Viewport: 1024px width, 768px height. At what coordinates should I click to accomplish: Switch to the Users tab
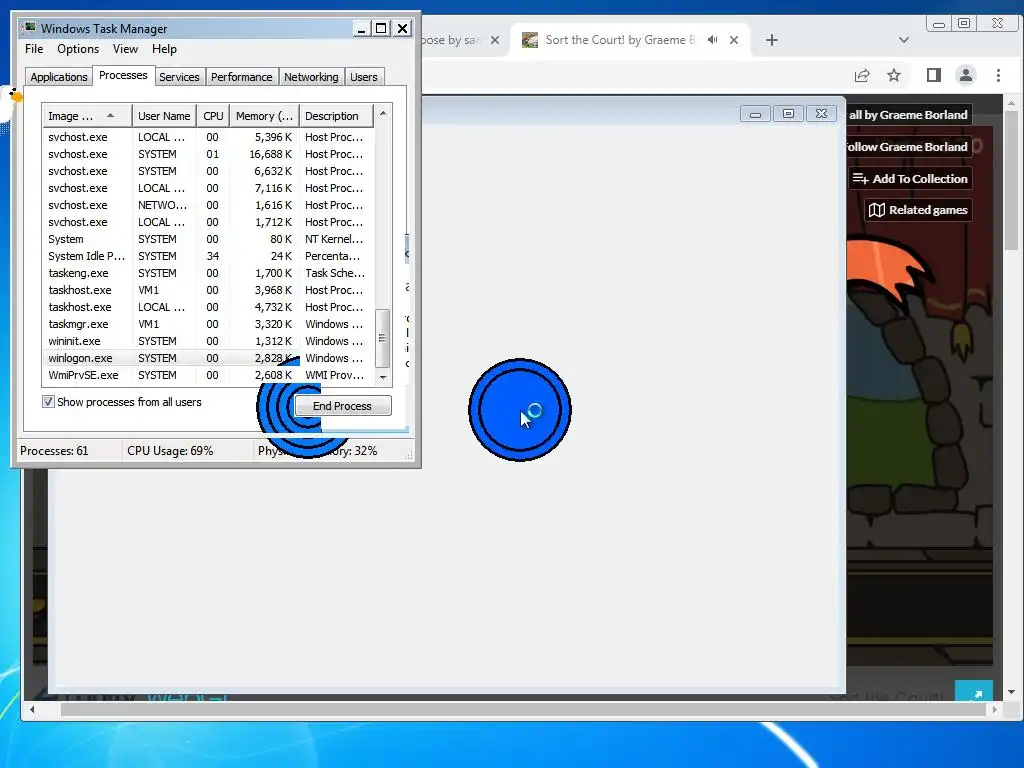pos(364,77)
